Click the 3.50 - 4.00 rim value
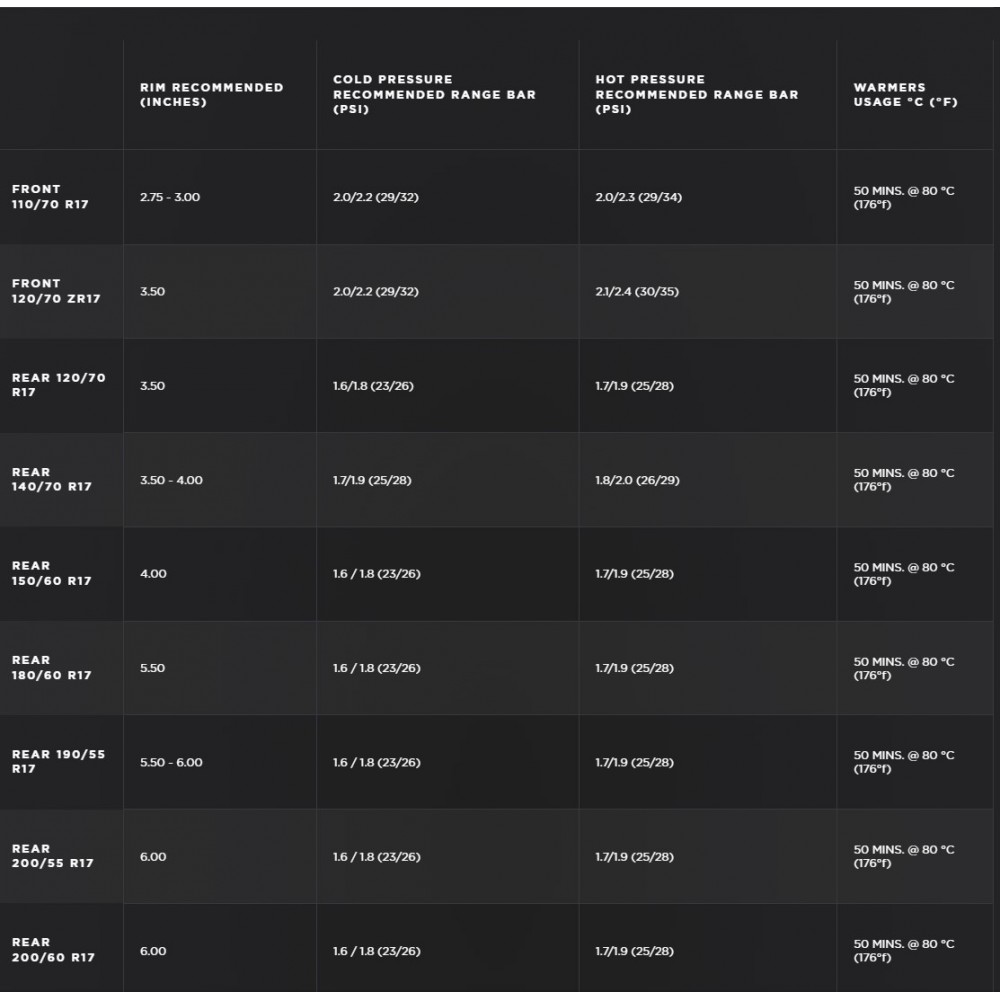 pyautogui.click(x=171, y=480)
